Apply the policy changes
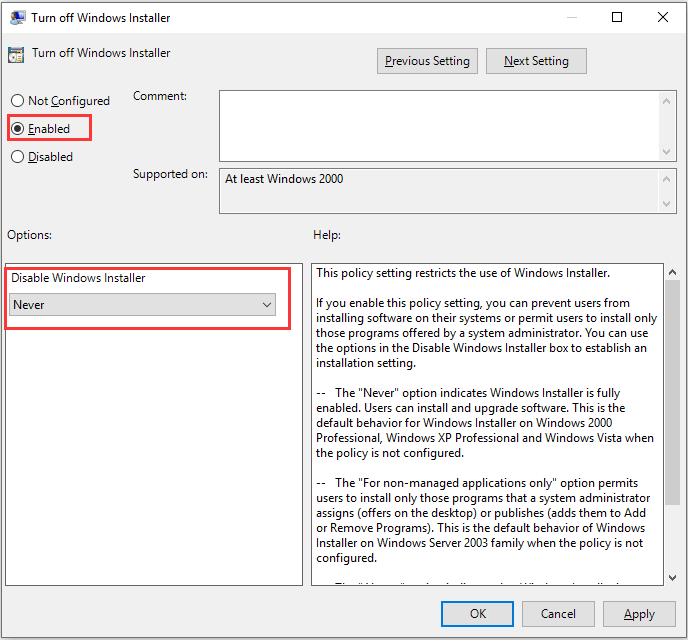Screen dimensions: 688x640 coord(639,614)
